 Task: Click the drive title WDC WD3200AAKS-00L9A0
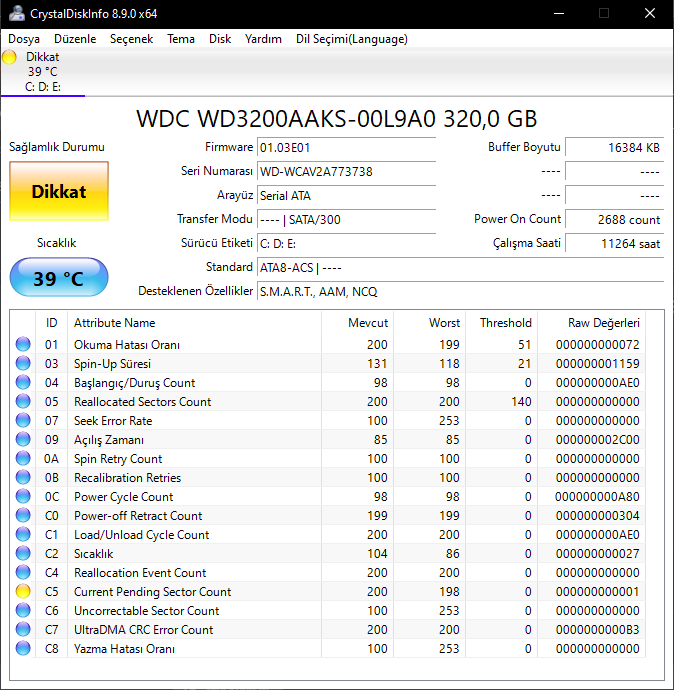(337, 118)
